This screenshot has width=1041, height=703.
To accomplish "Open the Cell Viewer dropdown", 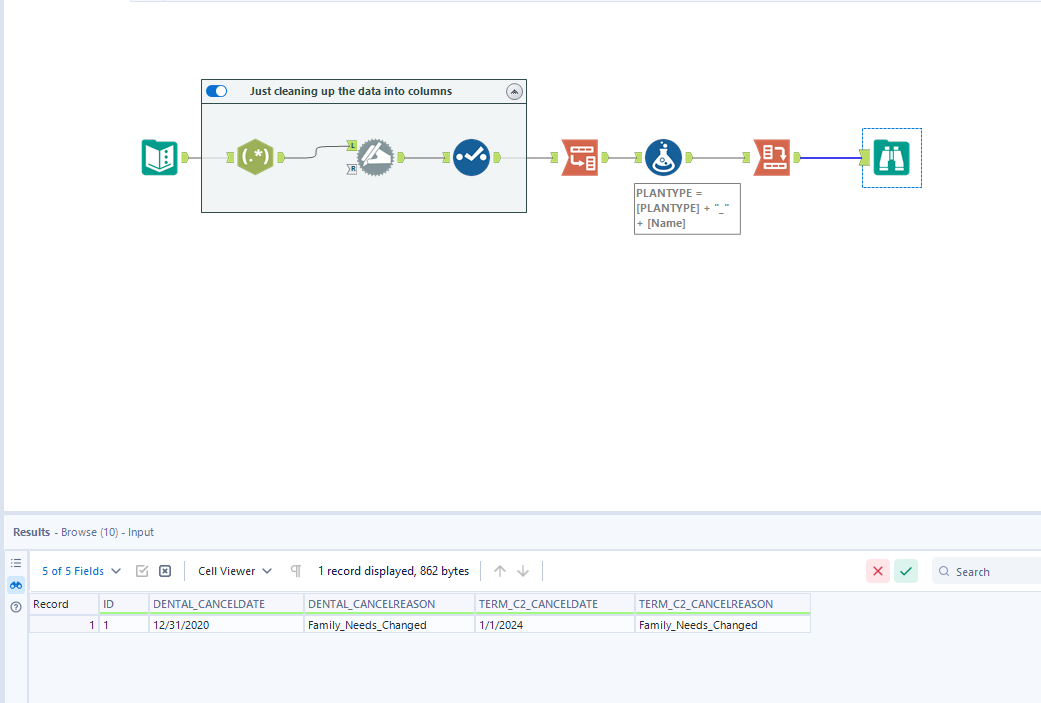I will pos(232,570).
